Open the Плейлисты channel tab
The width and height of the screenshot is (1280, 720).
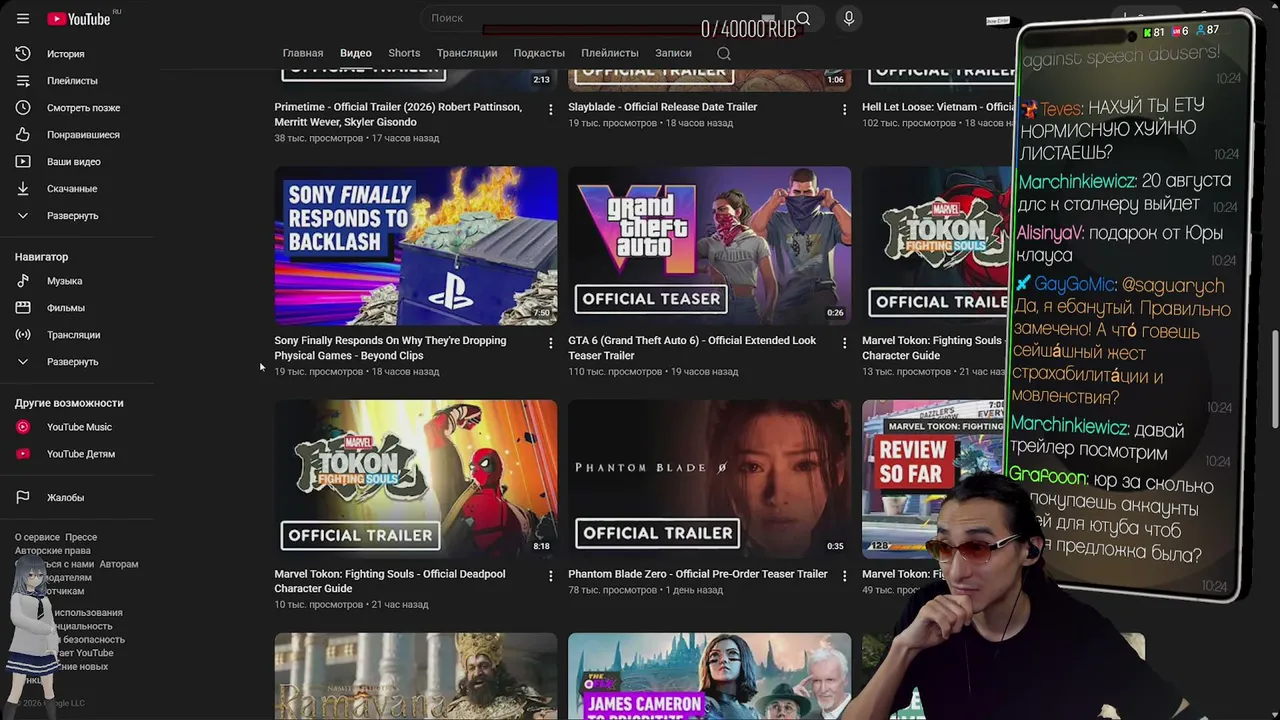click(x=610, y=53)
